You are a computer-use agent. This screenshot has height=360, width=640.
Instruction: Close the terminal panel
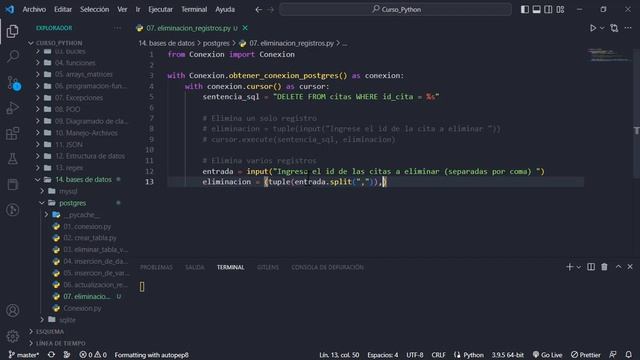630,267
